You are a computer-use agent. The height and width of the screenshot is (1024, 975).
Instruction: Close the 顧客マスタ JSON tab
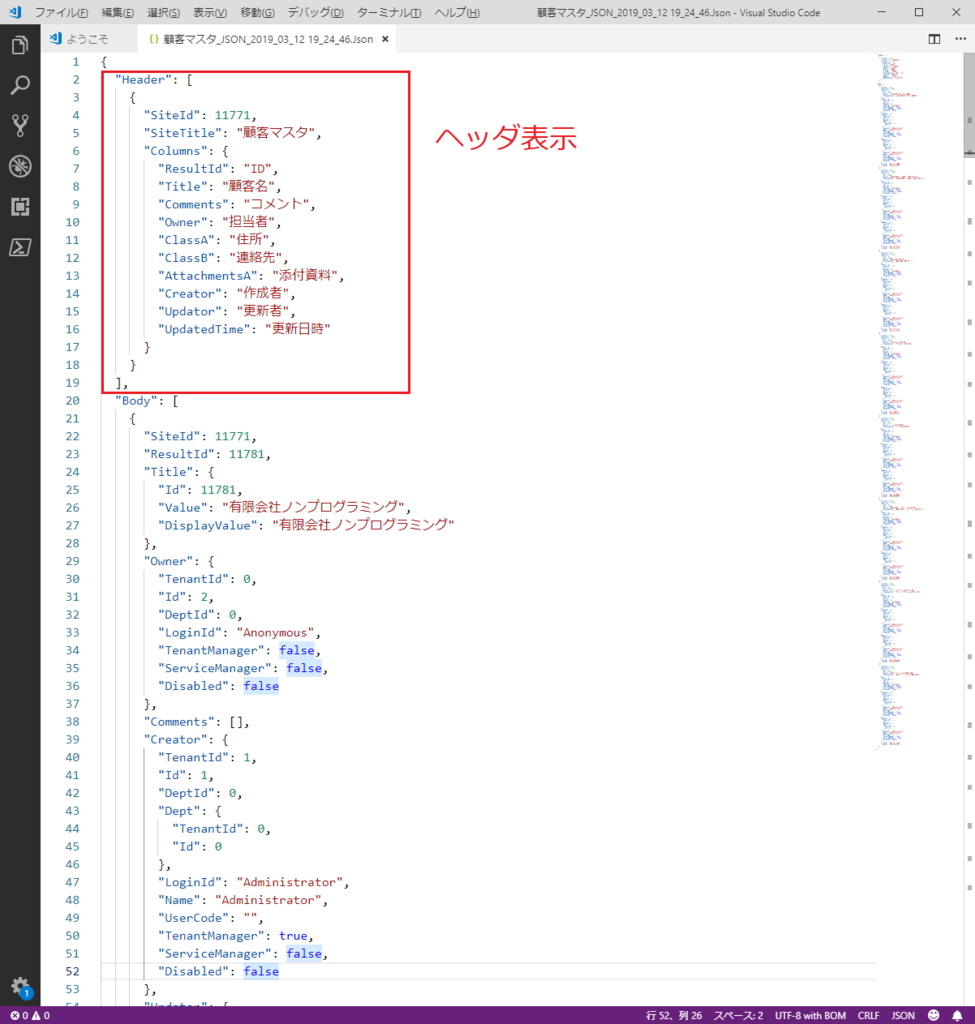pos(385,39)
